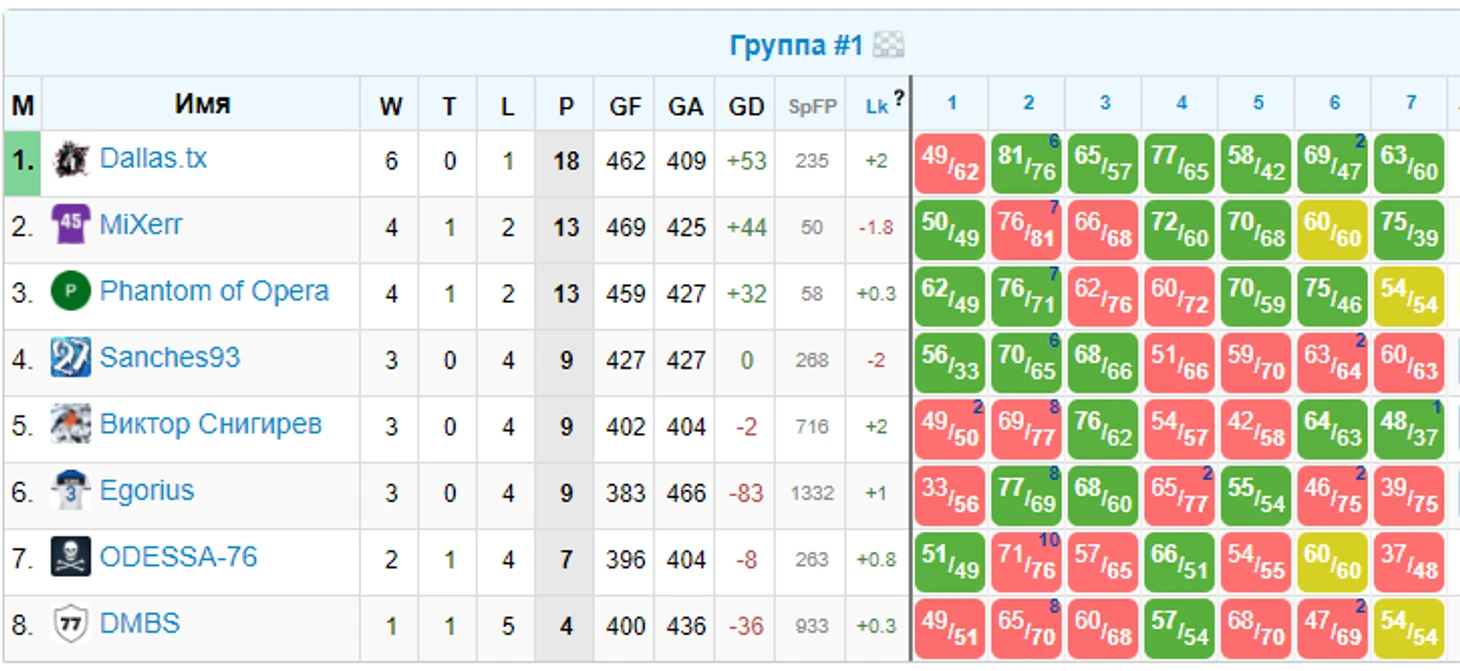1460x671 pixels.
Task: Click MiXerr's purple jersey avatar
Action: click(71, 226)
